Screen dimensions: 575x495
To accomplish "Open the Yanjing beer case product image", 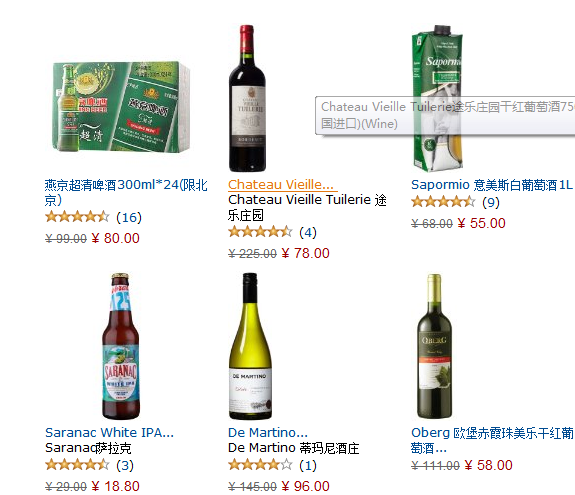I will tap(121, 106).
